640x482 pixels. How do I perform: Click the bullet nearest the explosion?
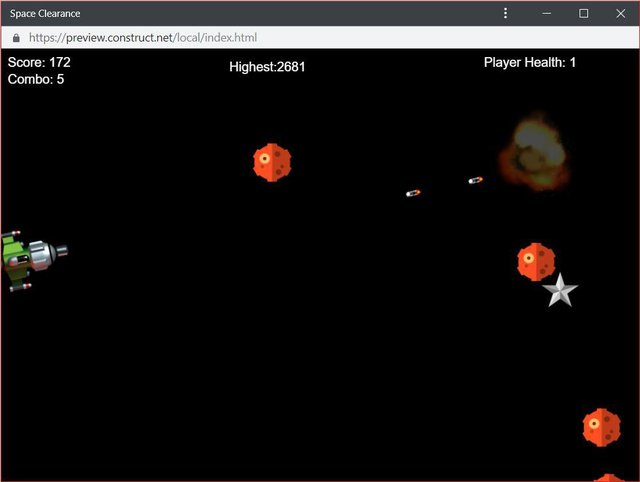coord(476,180)
